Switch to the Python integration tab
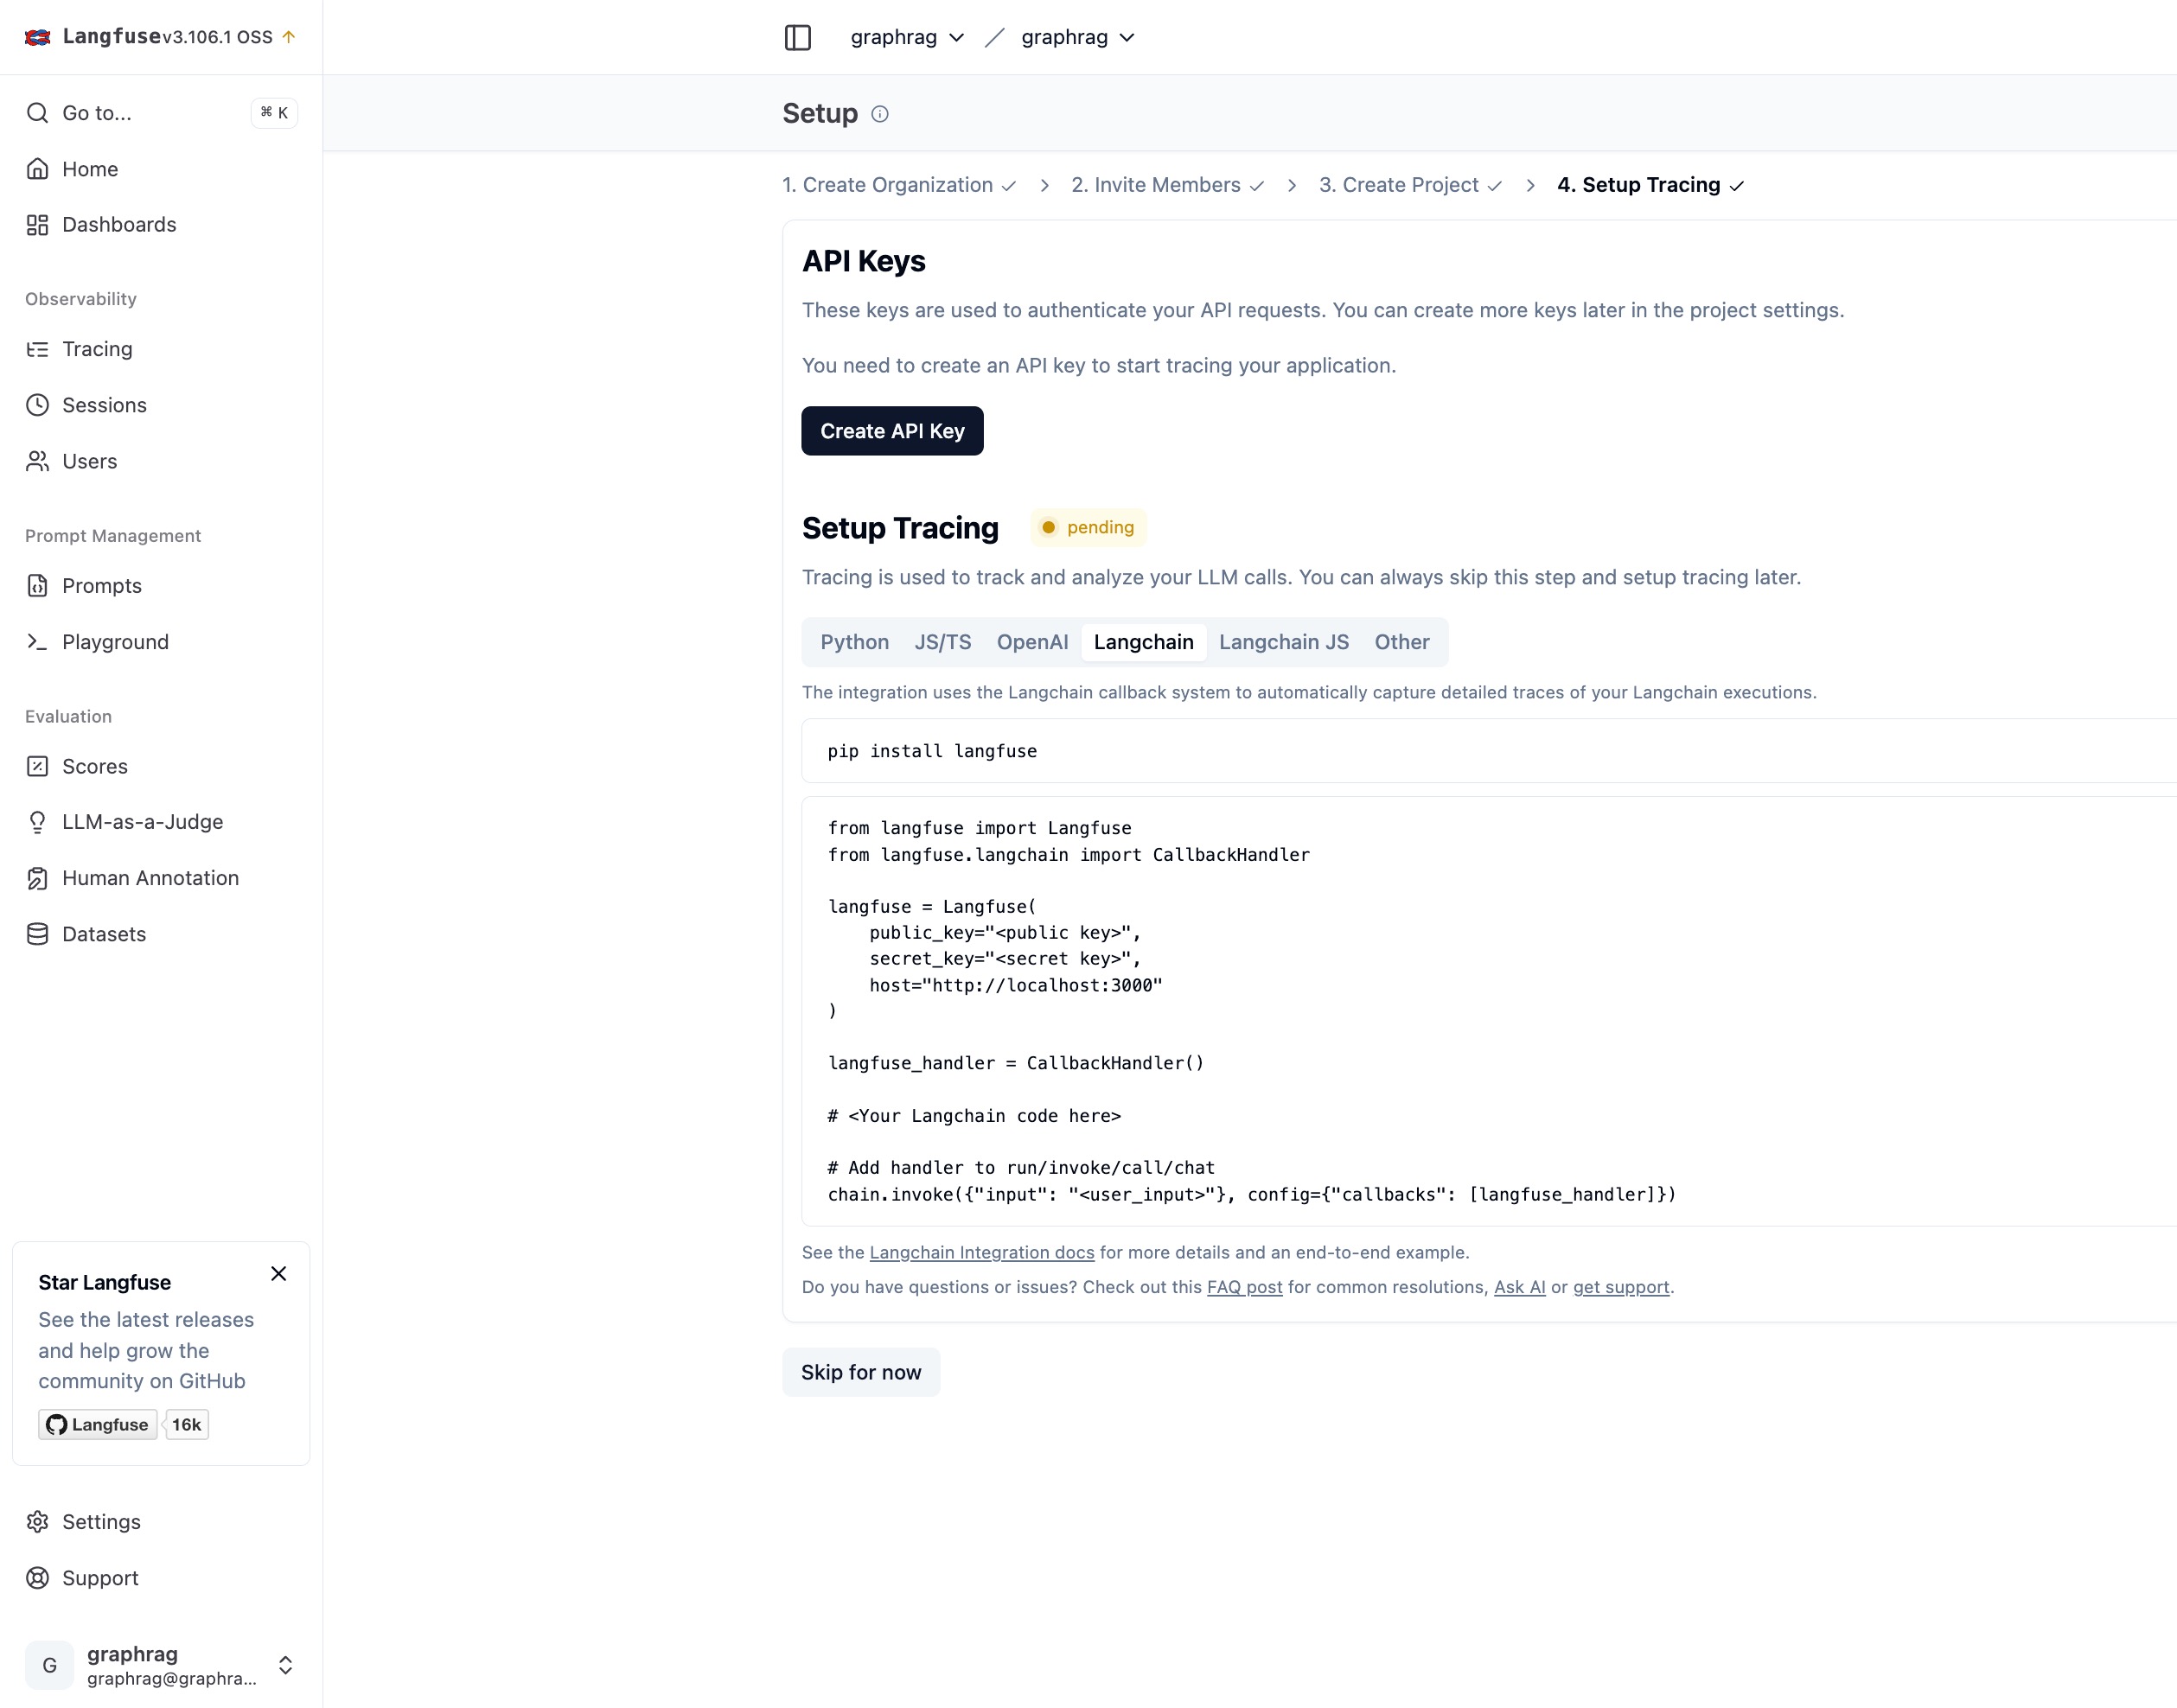The height and width of the screenshot is (1708, 2177). (854, 642)
